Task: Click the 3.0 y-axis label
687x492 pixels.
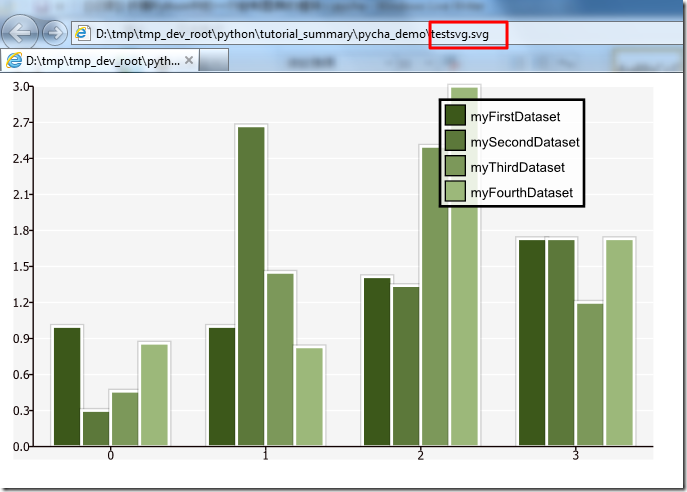Action: (21, 87)
